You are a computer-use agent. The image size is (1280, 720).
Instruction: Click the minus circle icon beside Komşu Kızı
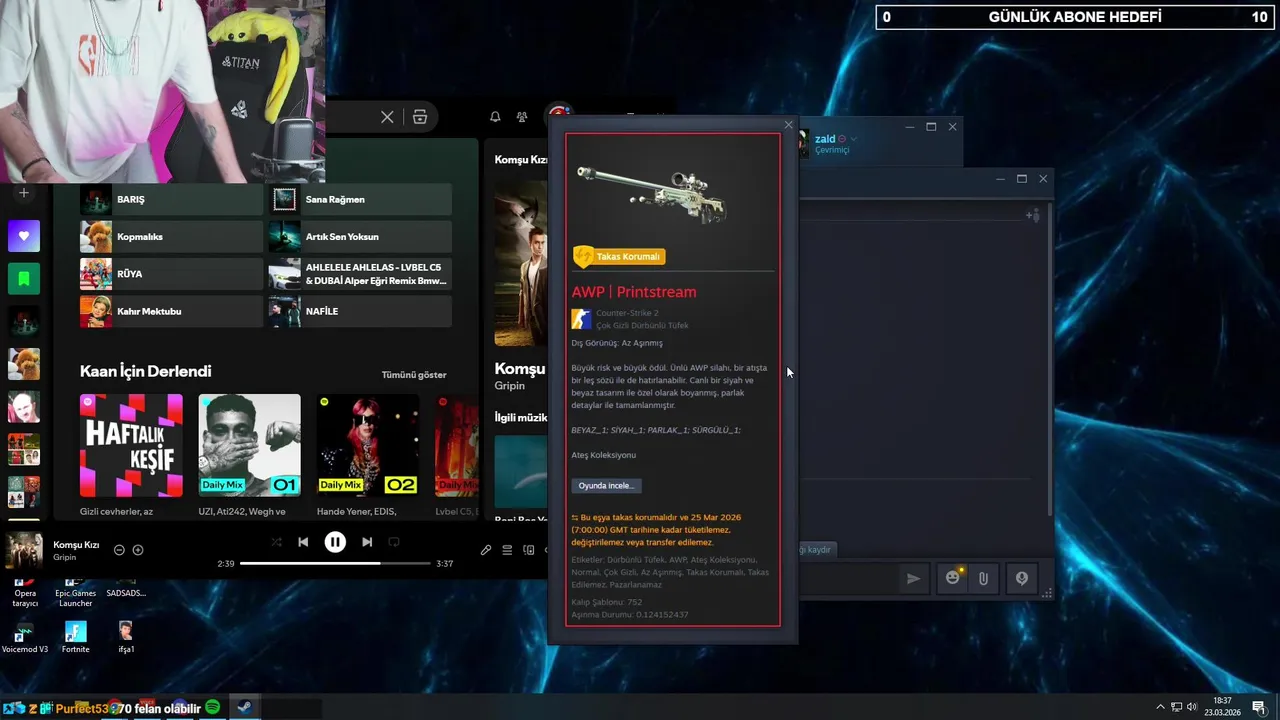click(x=119, y=550)
